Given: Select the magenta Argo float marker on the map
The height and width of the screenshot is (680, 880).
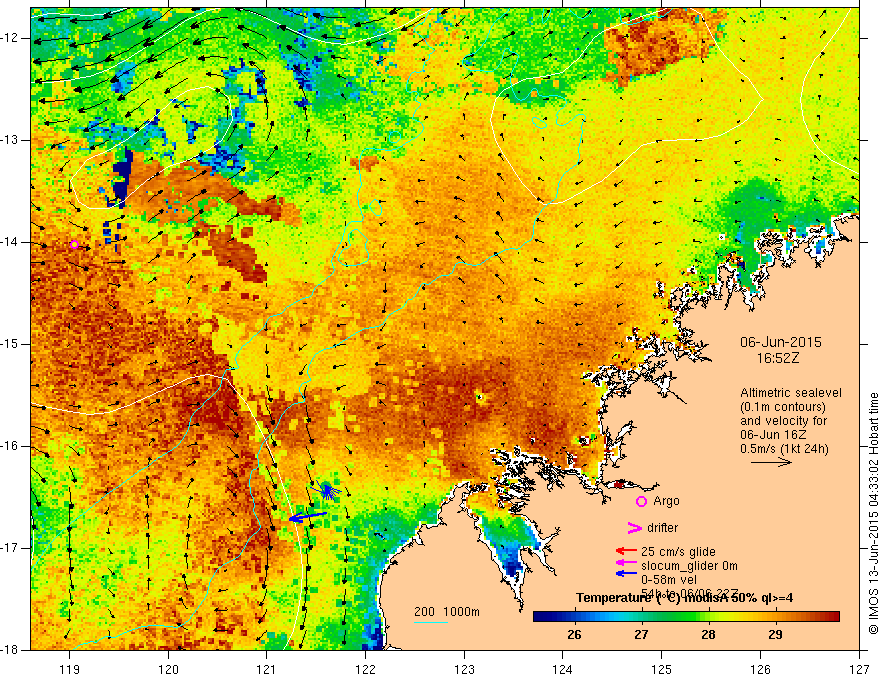Looking at the screenshot, I should tap(74, 244).
